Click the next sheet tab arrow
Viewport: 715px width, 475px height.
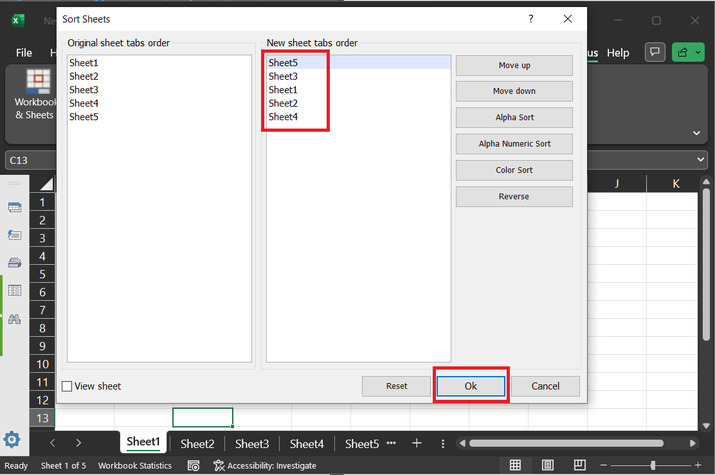click(78, 443)
